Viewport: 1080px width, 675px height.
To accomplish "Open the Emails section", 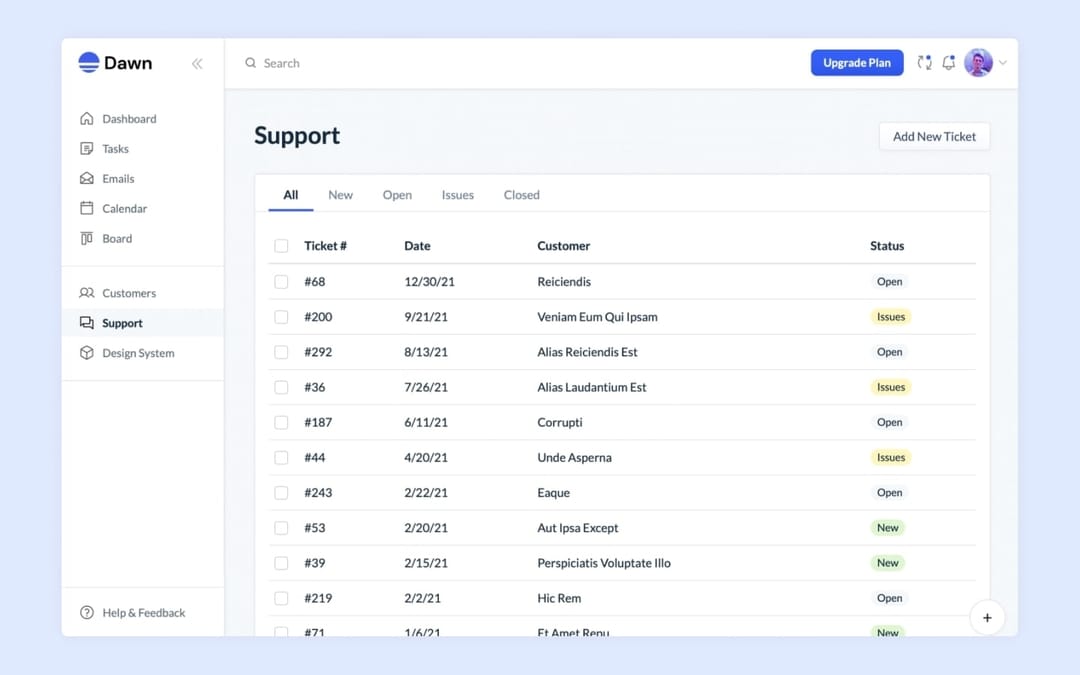I will coord(118,178).
